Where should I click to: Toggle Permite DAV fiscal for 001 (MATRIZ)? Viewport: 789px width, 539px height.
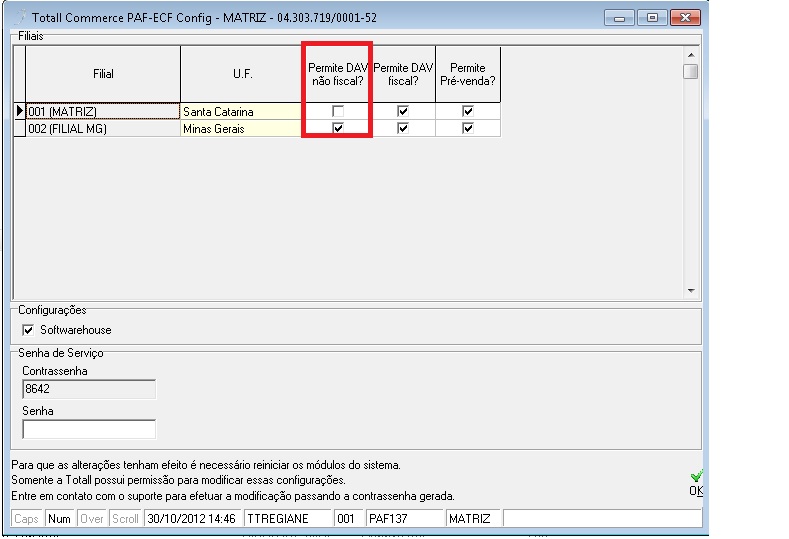(x=403, y=111)
